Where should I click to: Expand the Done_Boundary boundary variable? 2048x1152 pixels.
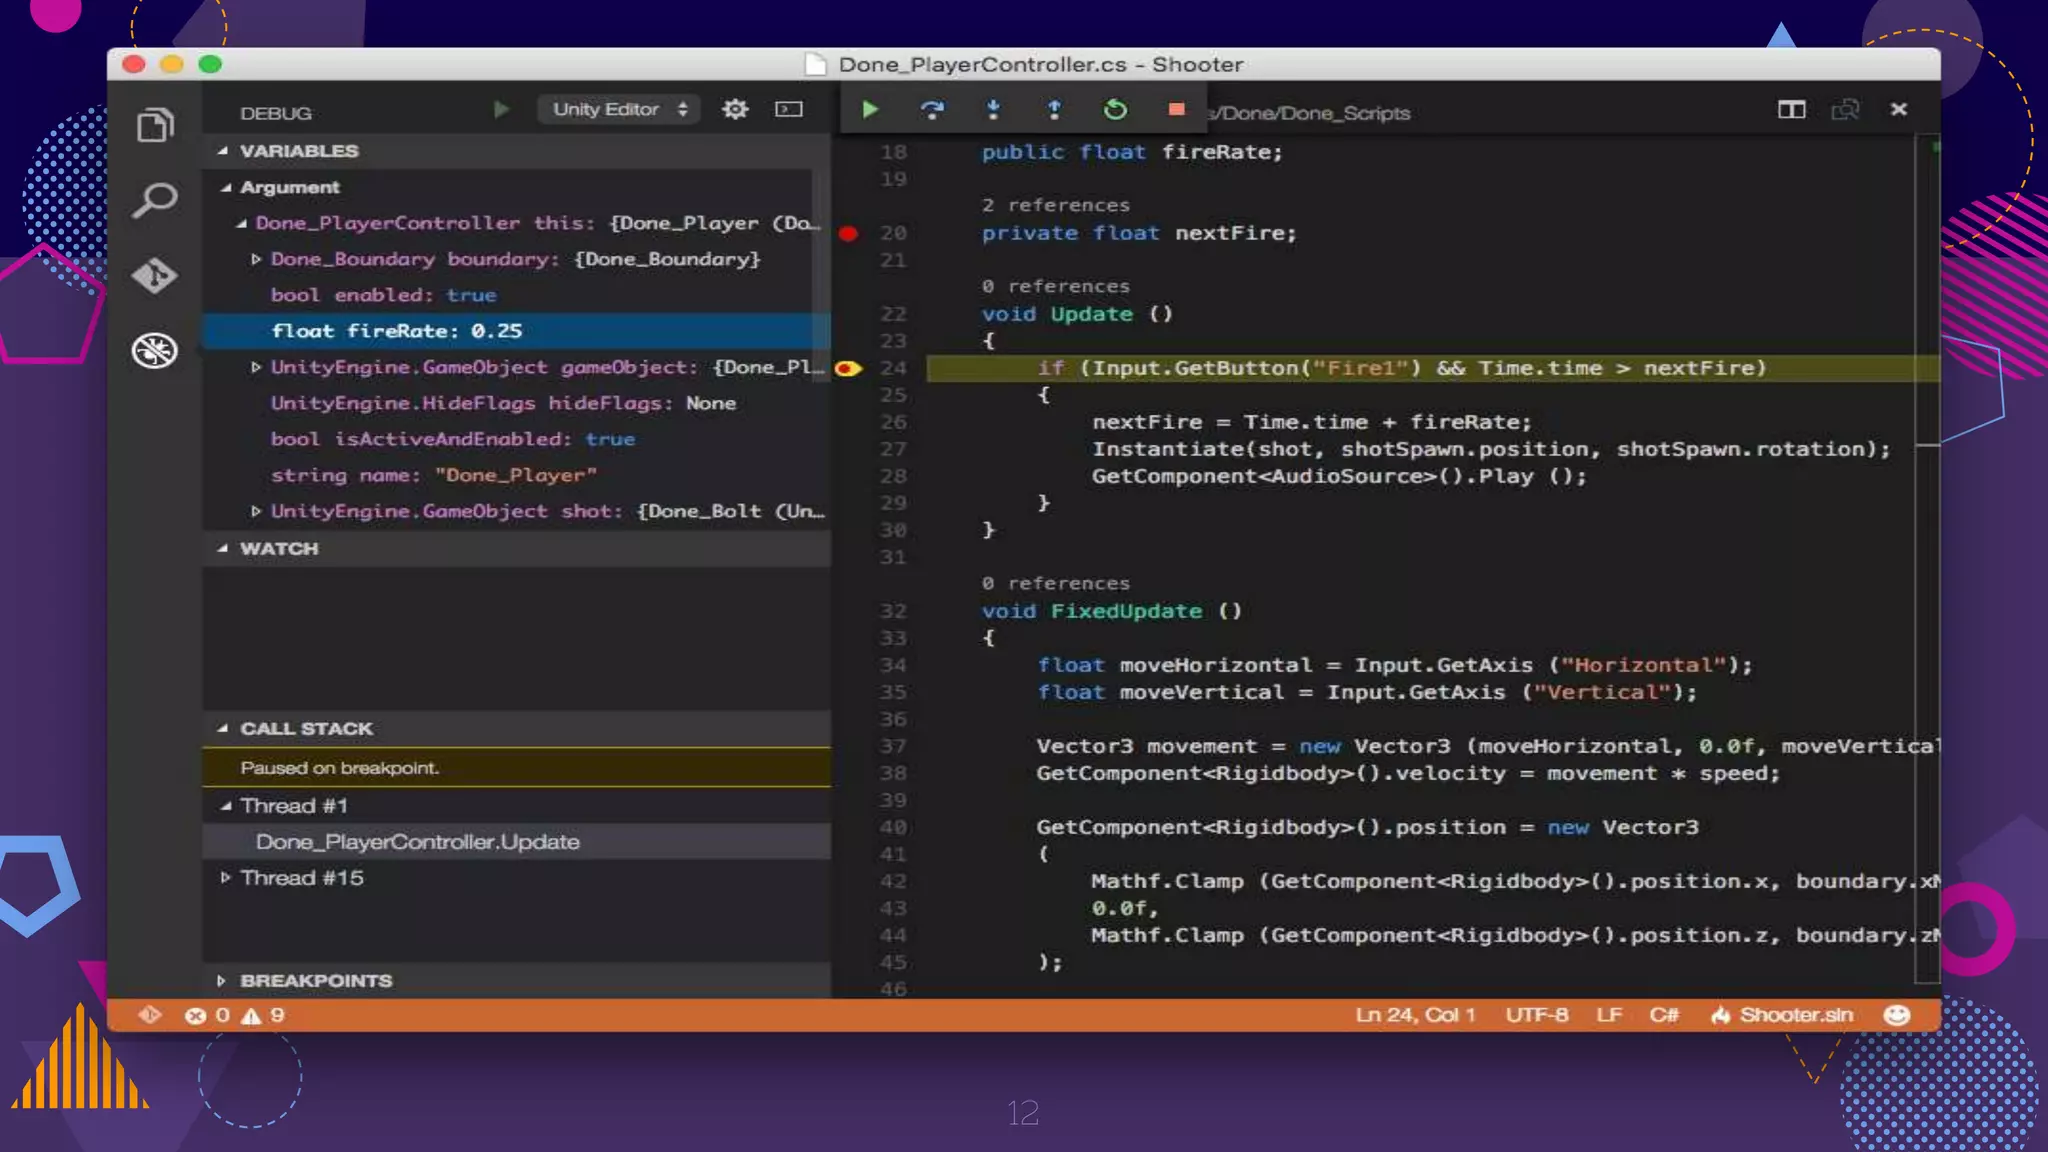pos(257,259)
